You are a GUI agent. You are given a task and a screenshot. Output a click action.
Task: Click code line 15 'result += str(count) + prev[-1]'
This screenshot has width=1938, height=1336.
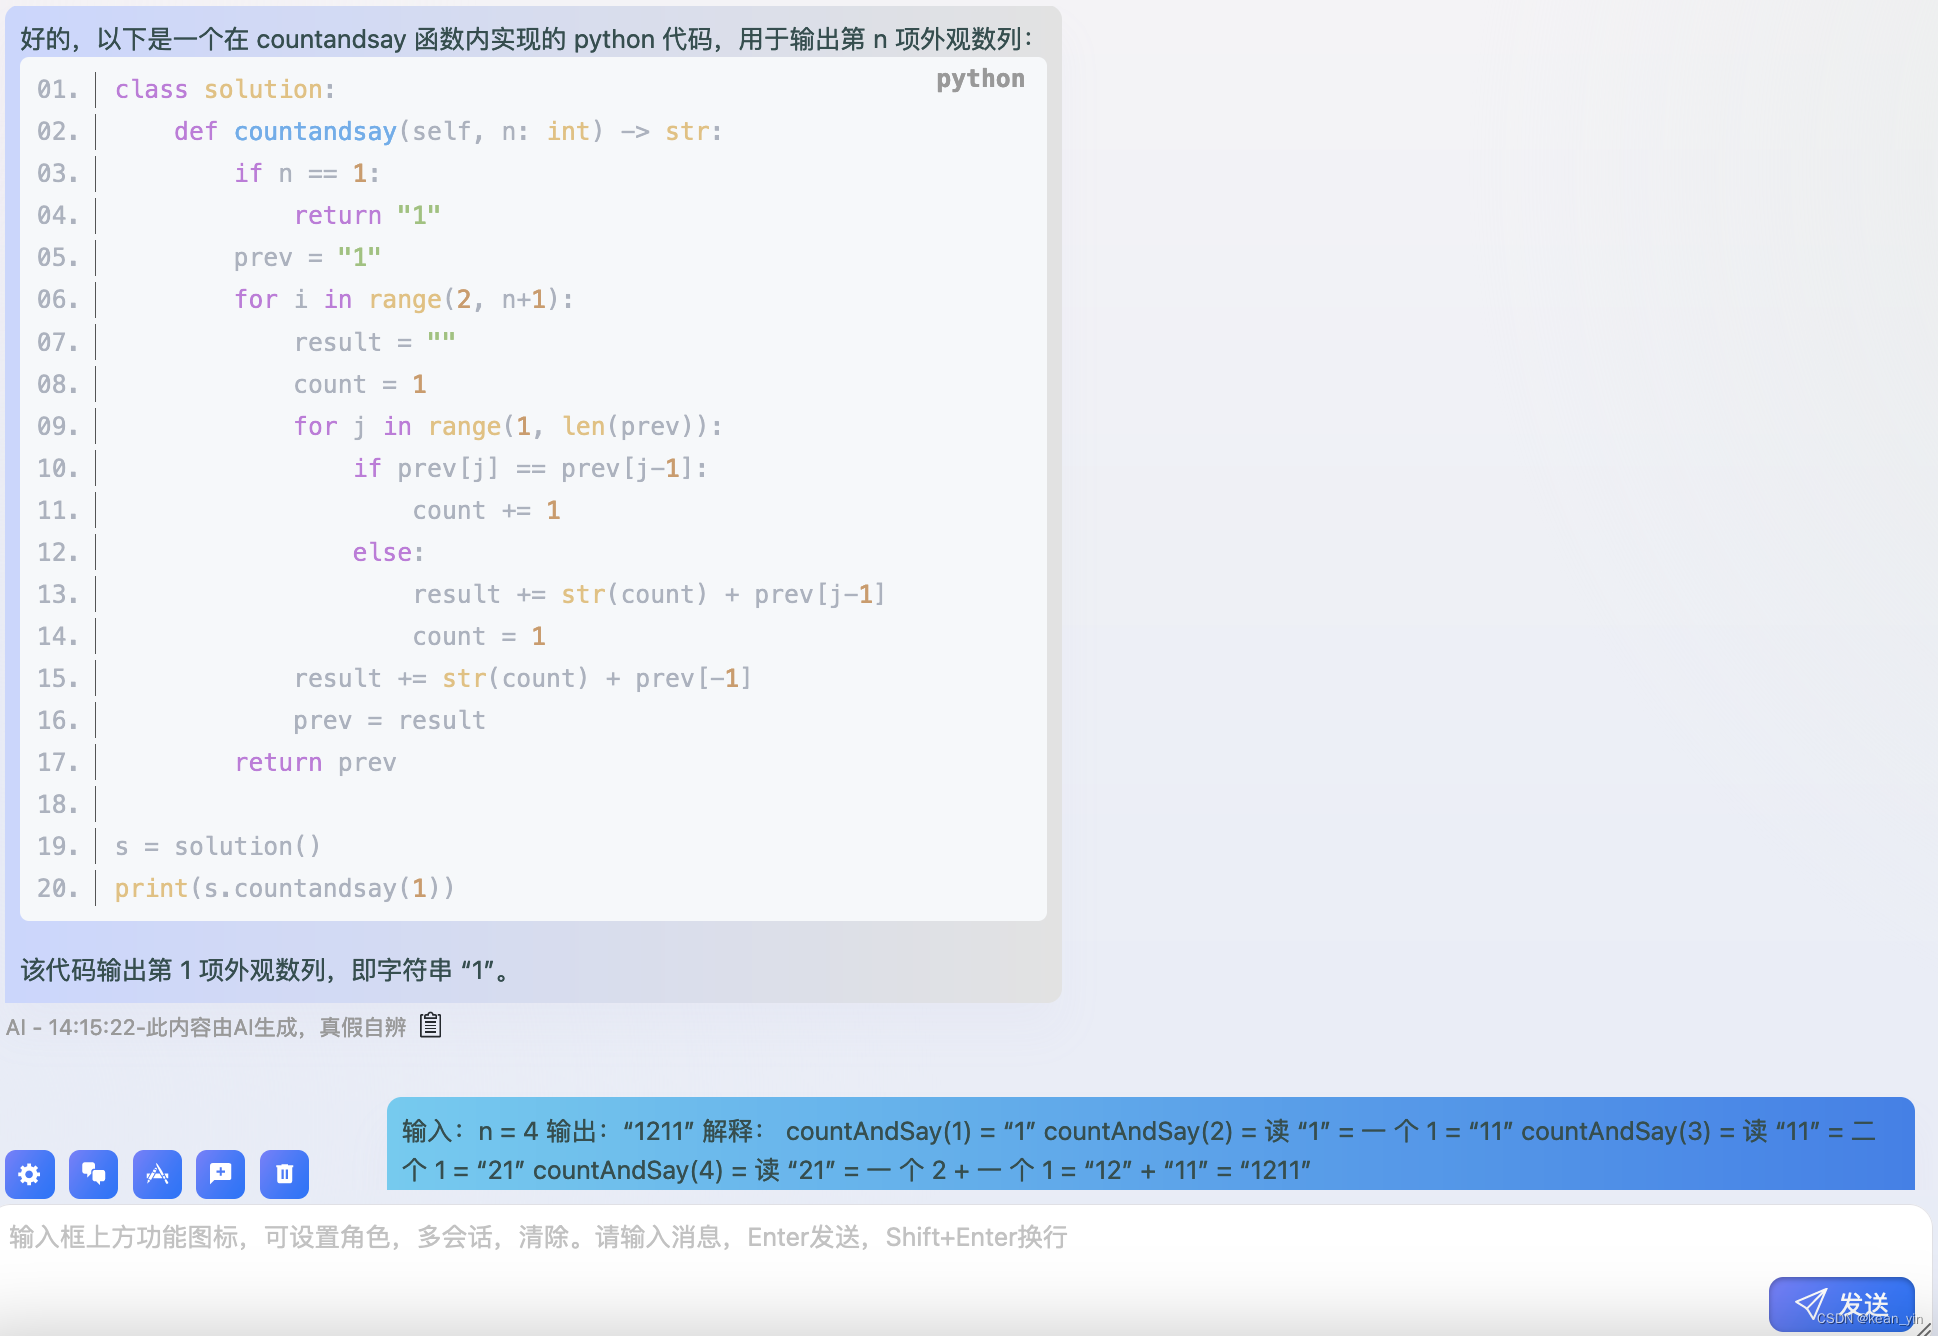(x=522, y=679)
